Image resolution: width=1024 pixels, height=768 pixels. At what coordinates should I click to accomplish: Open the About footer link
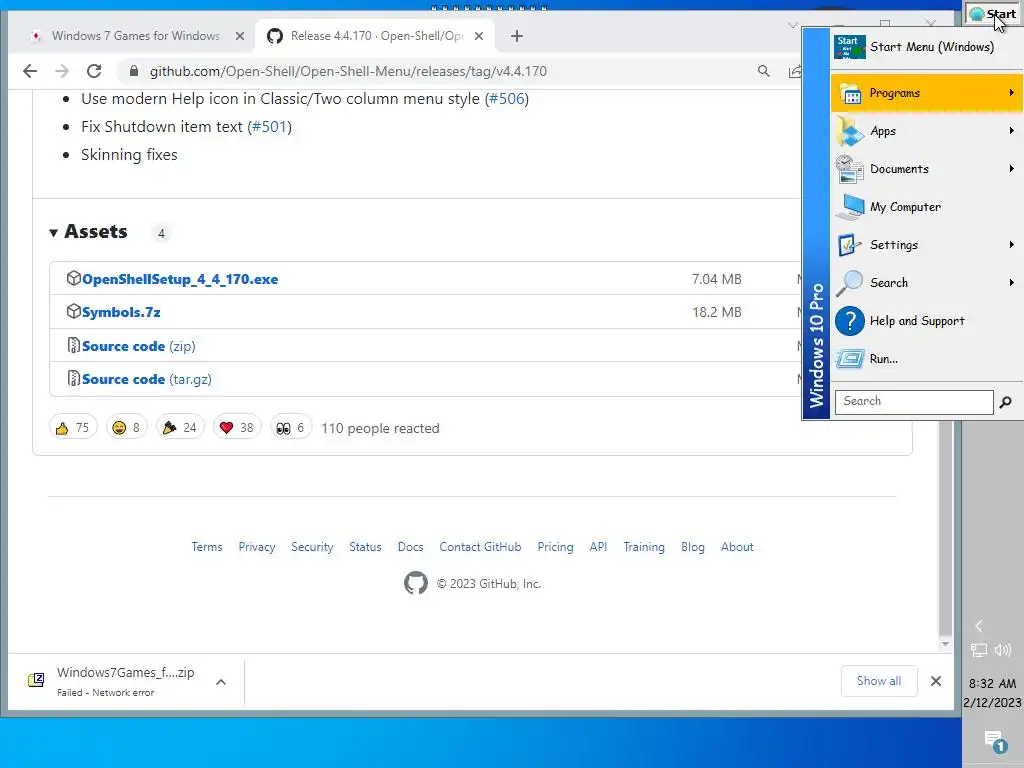737,547
